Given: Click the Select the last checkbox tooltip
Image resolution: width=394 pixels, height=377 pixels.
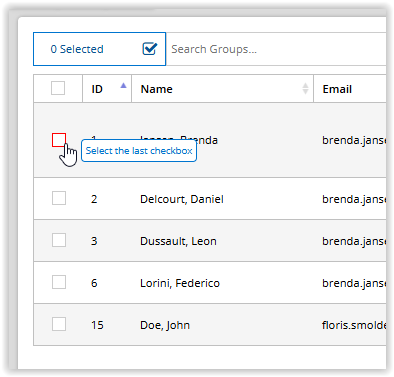Looking at the screenshot, I should 139,151.
